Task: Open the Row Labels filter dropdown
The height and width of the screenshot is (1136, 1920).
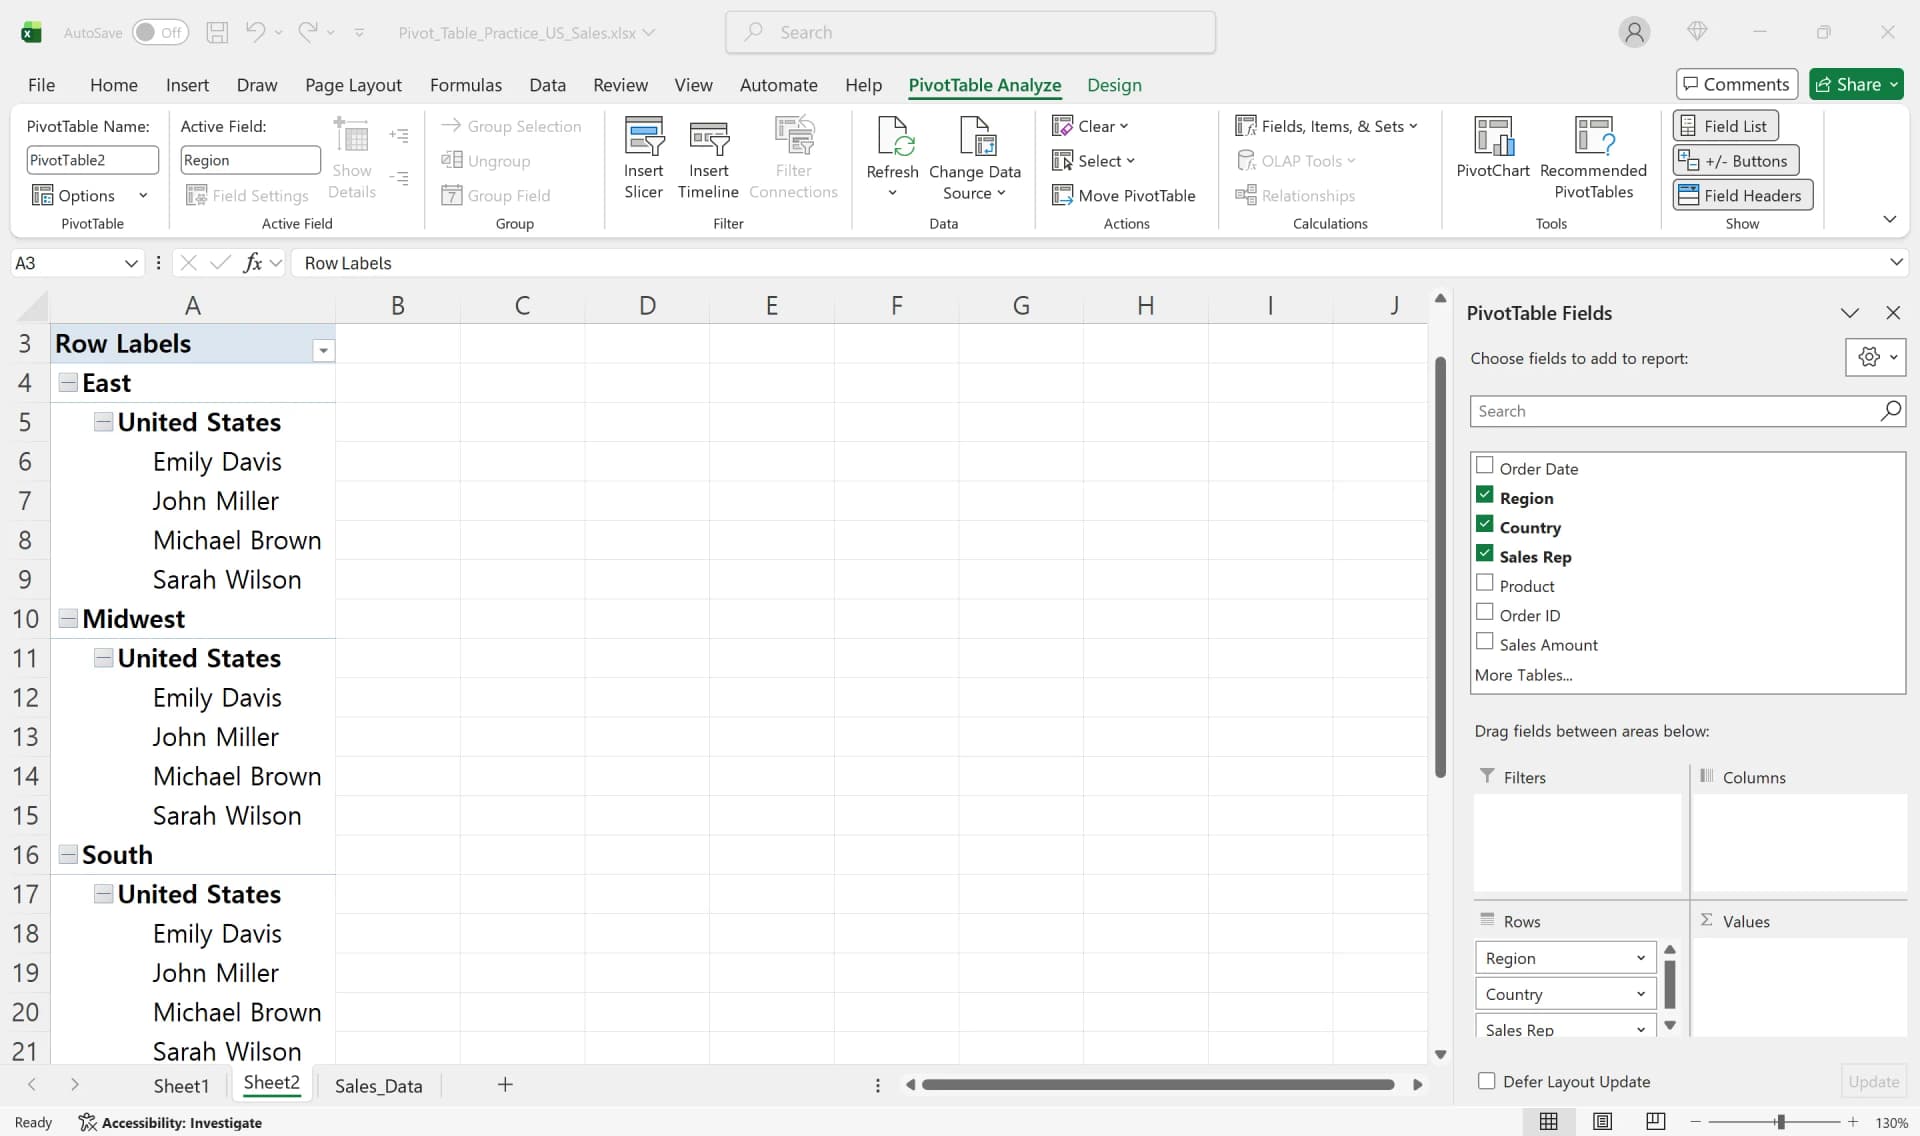Action: [x=323, y=350]
